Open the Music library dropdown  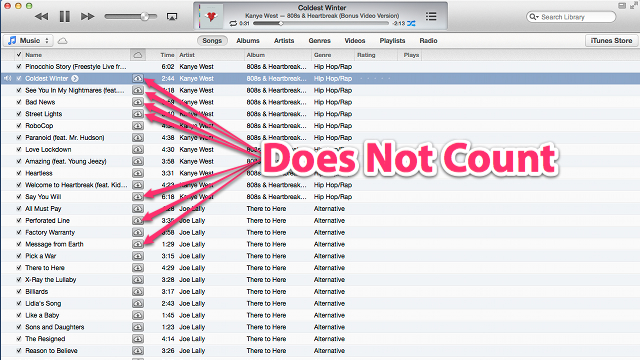click(x=29, y=40)
